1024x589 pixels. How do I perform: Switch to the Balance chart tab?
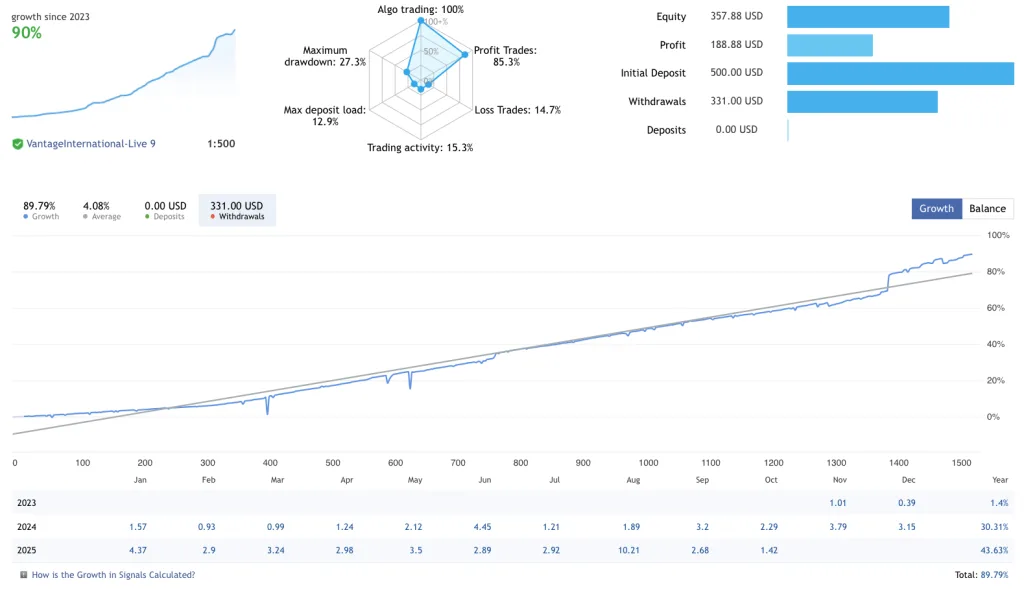pos(987,208)
